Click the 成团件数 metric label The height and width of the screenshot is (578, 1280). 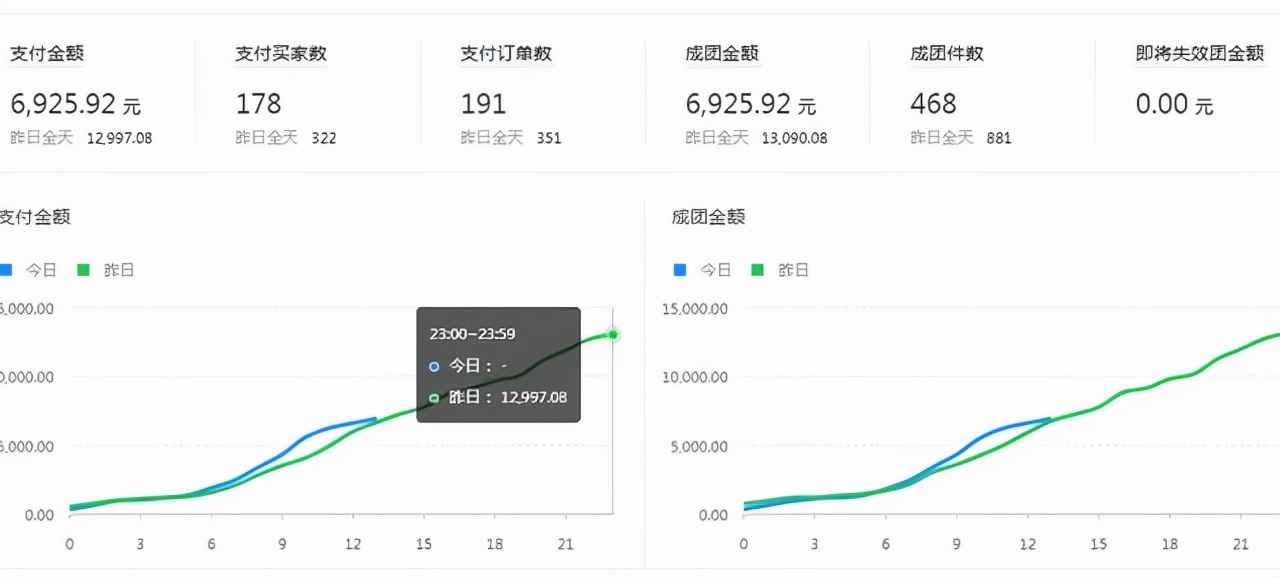947,54
